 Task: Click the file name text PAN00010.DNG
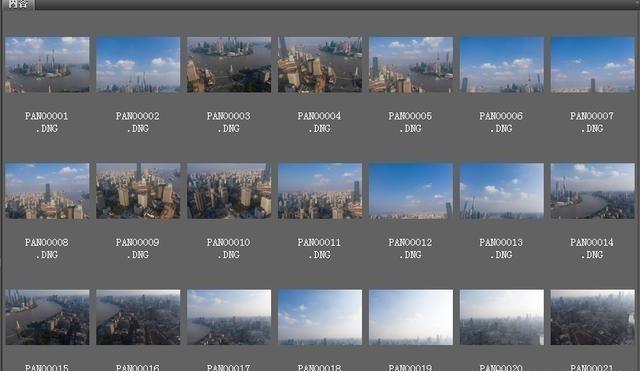tap(229, 249)
